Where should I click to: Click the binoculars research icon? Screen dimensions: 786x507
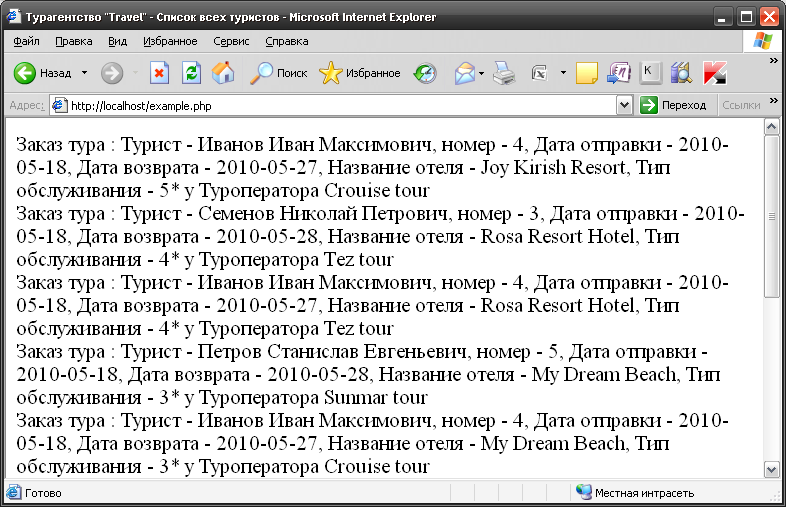(x=681, y=73)
